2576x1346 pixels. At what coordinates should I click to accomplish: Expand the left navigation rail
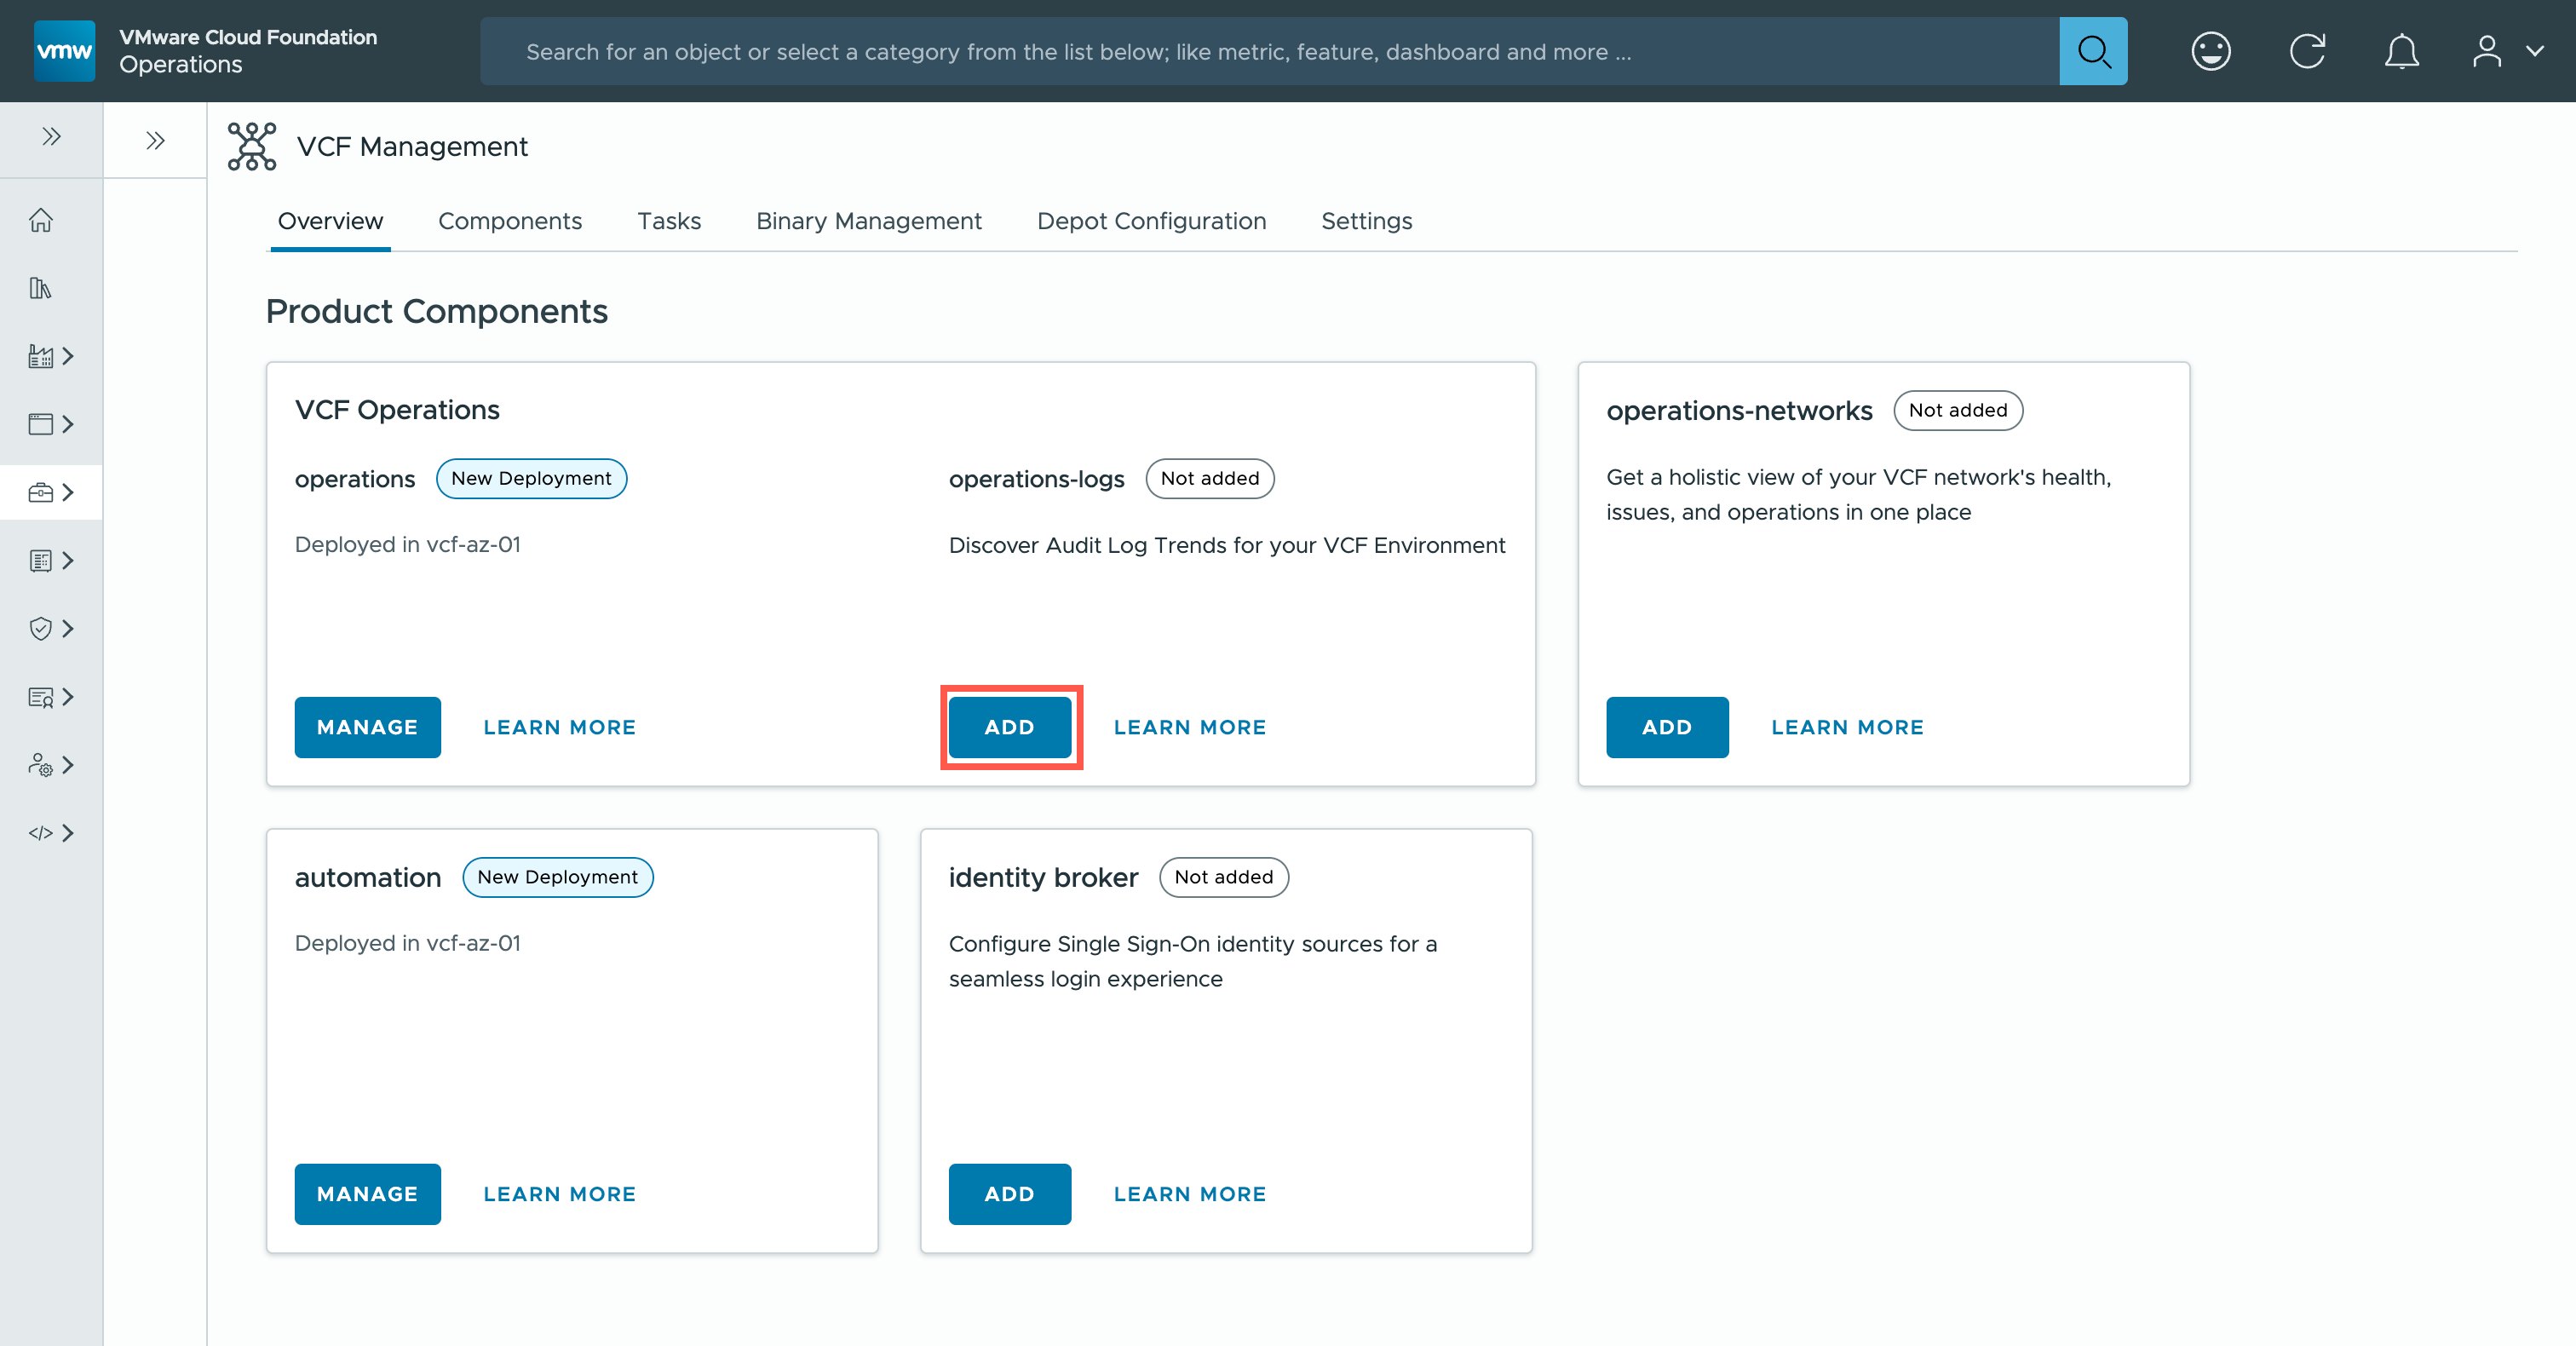point(52,137)
